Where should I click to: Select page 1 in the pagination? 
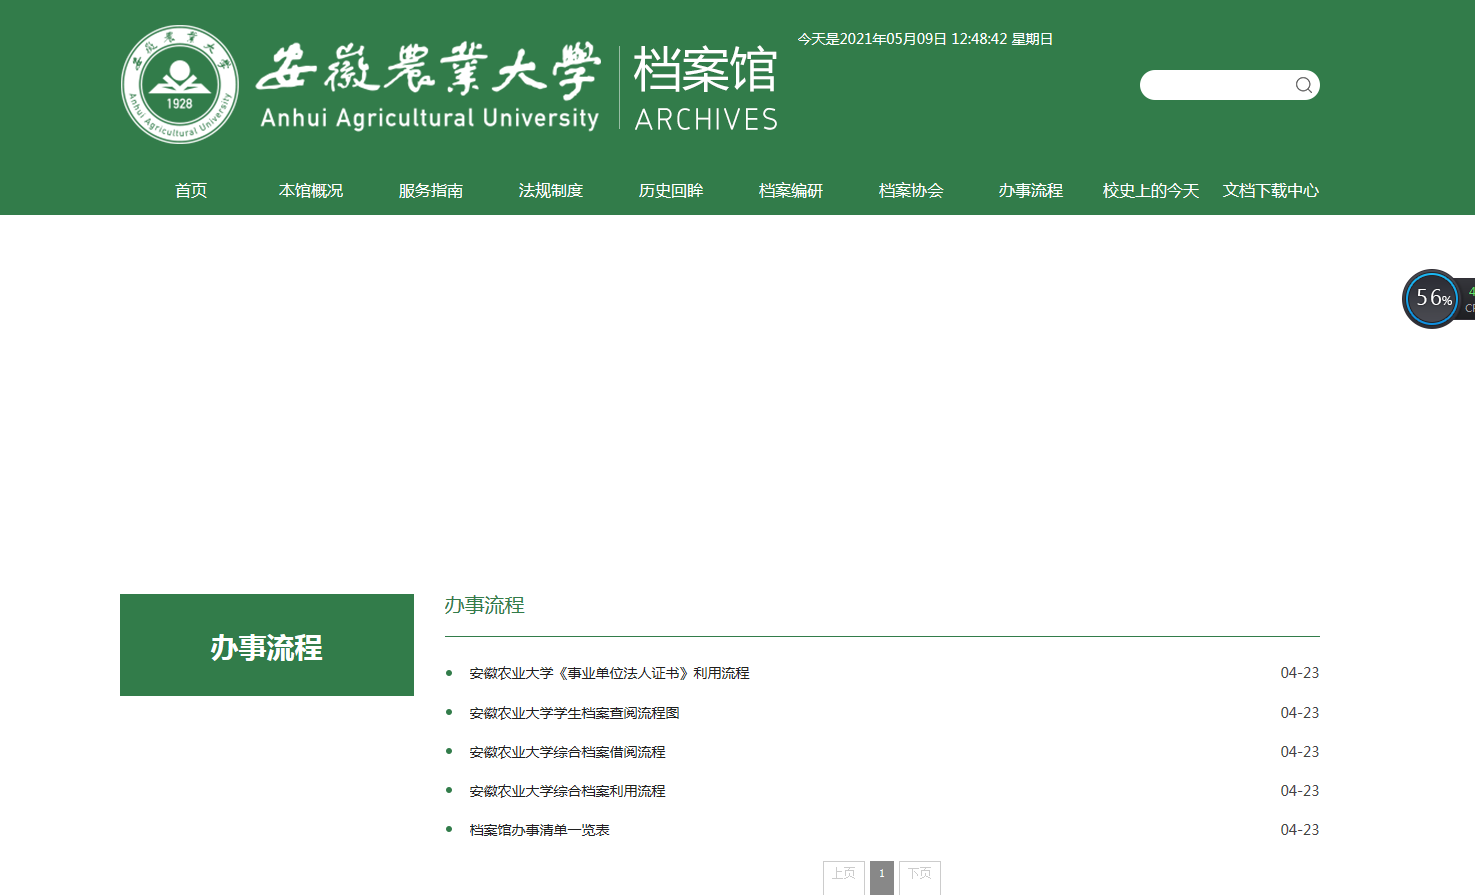click(882, 875)
